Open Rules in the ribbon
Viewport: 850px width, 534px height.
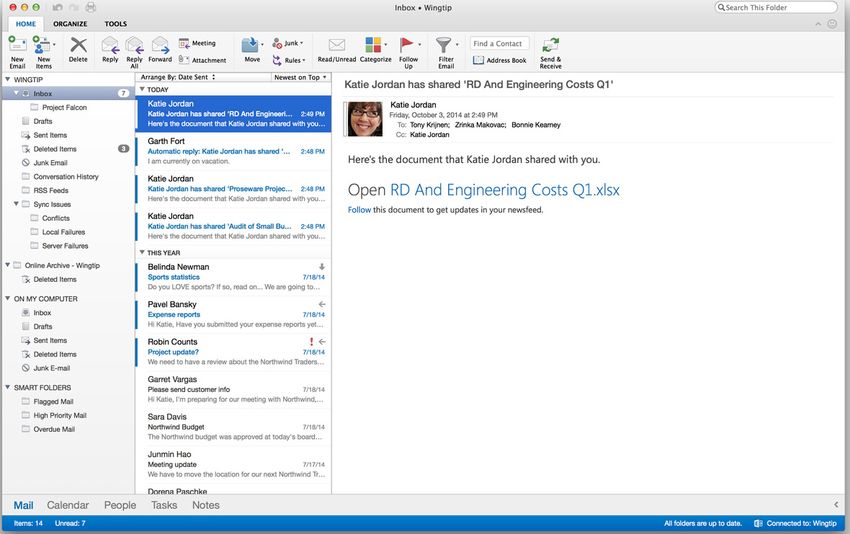pos(288,60)
